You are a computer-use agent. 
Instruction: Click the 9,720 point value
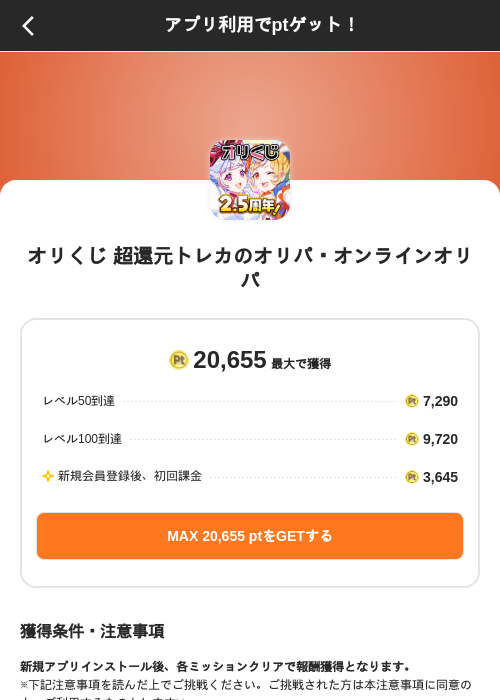(x=440, y=439)
